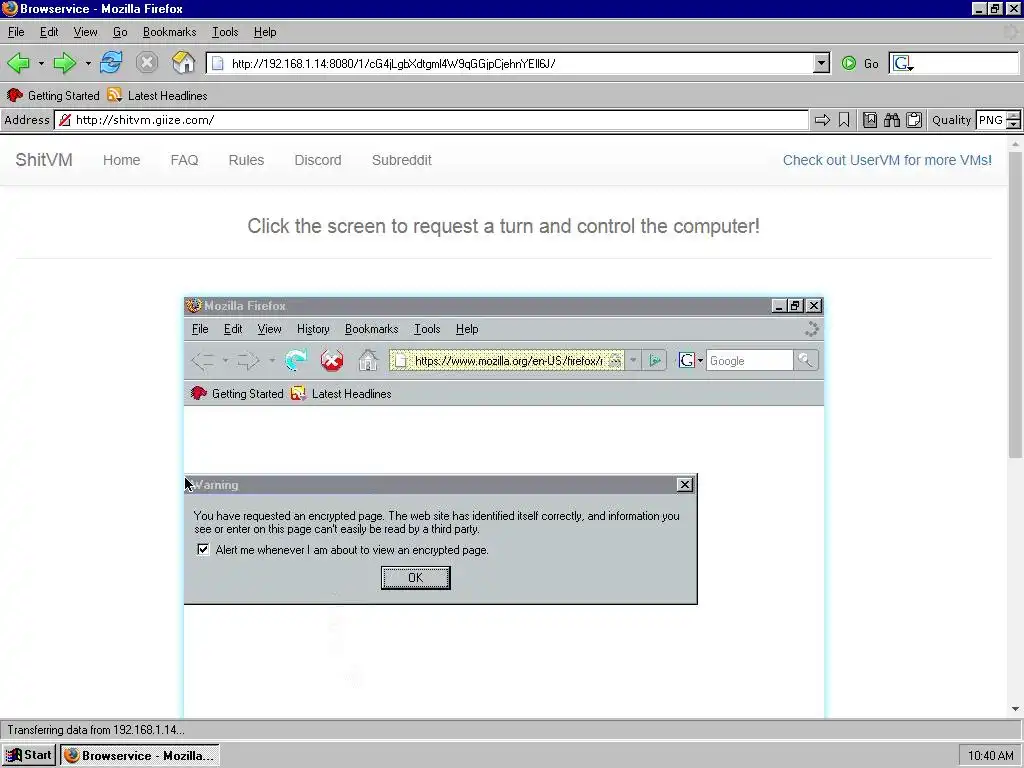Image resolution: width=1024 pixels, height=768 pixels.
Task: Open the Home page icon in outer toolbar
Action: point(184,63)
